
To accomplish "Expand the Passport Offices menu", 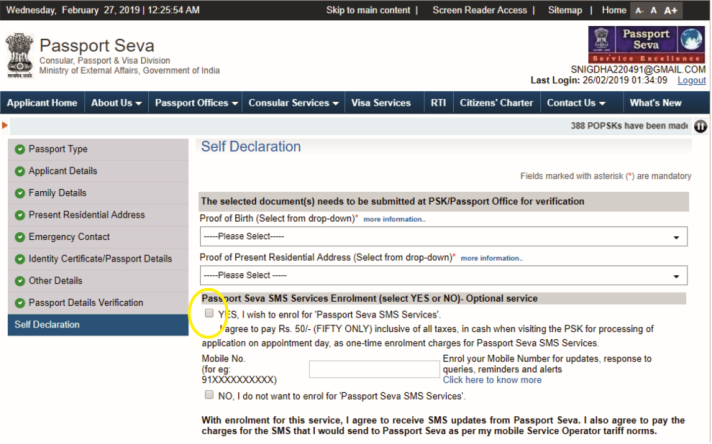I will click(x=196, y=103).
